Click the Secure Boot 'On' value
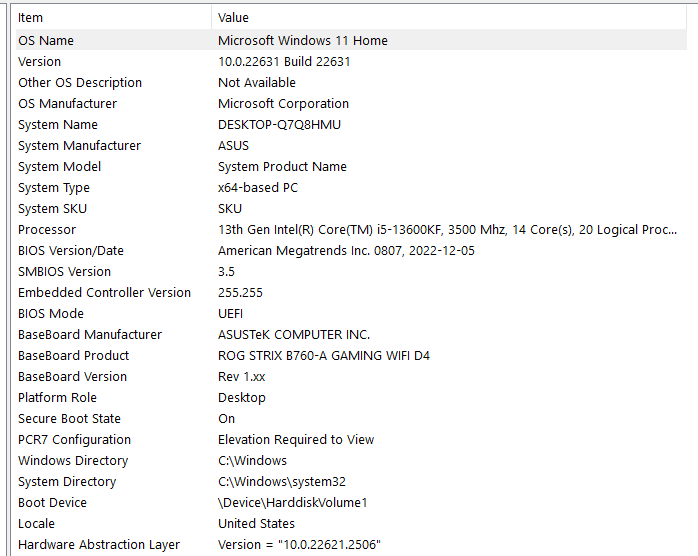Screen dimensions: 698x556 pyautogui.click(x=226, y=418)
